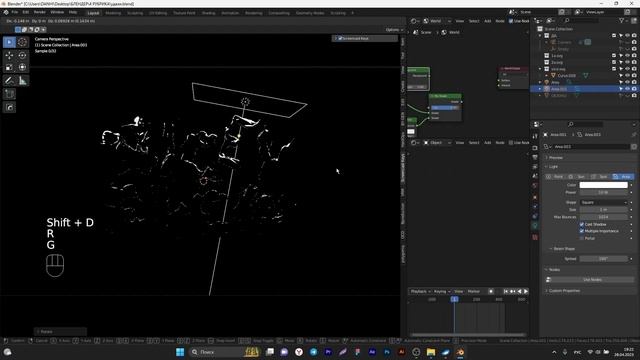Click the taskbar search box

pyautogui.click(x=225, y=352)
